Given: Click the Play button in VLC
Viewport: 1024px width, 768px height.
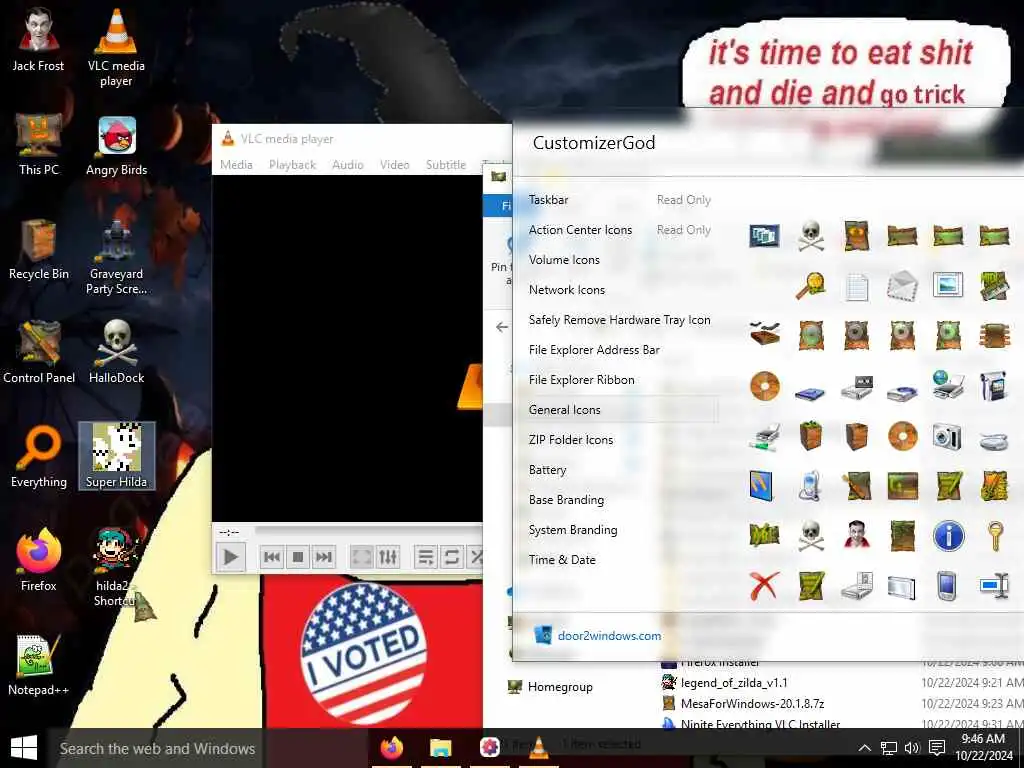Looking at the screenshot, I should 231,557.
